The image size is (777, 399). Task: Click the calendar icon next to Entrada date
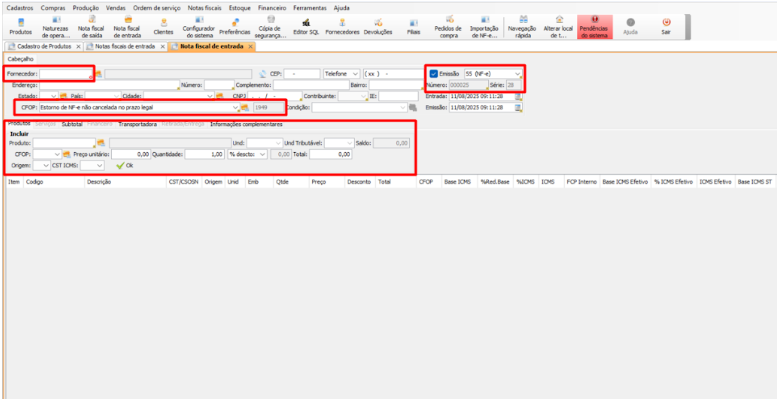point(518,96)
